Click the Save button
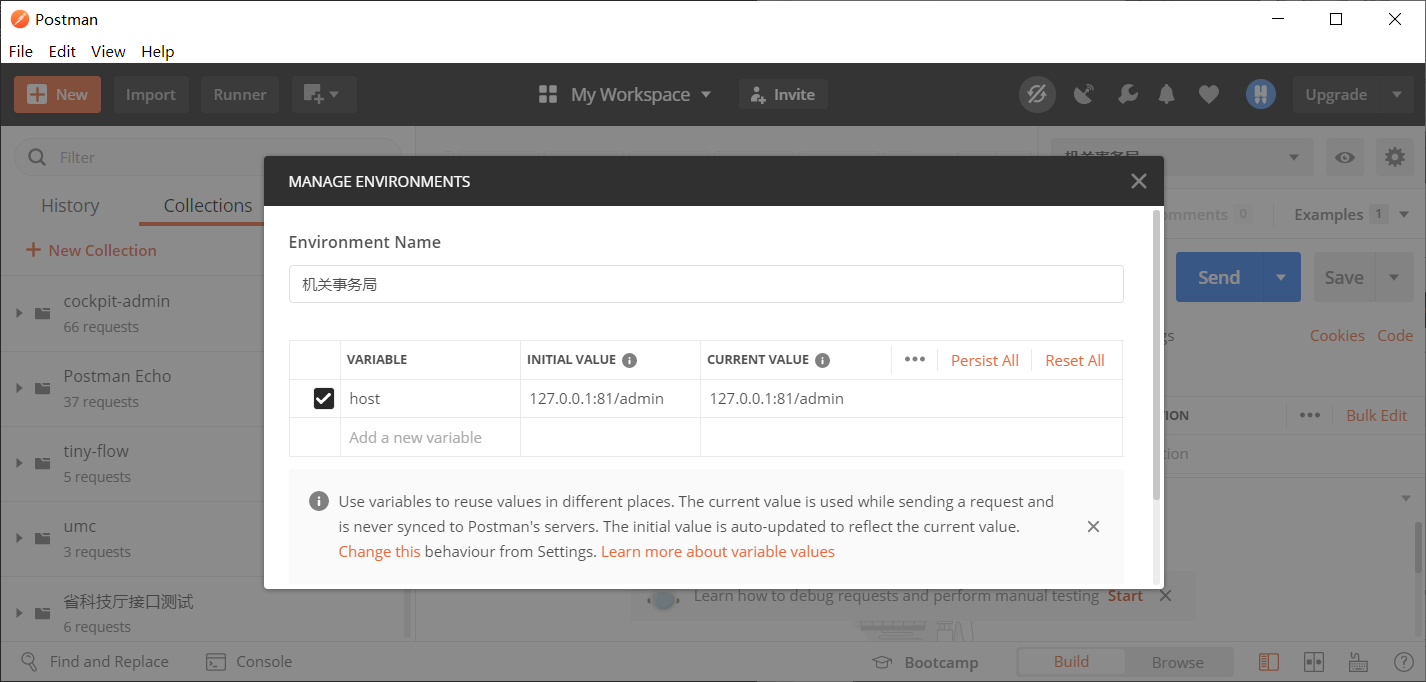 pyautogui.click(x=1344, y=277)
